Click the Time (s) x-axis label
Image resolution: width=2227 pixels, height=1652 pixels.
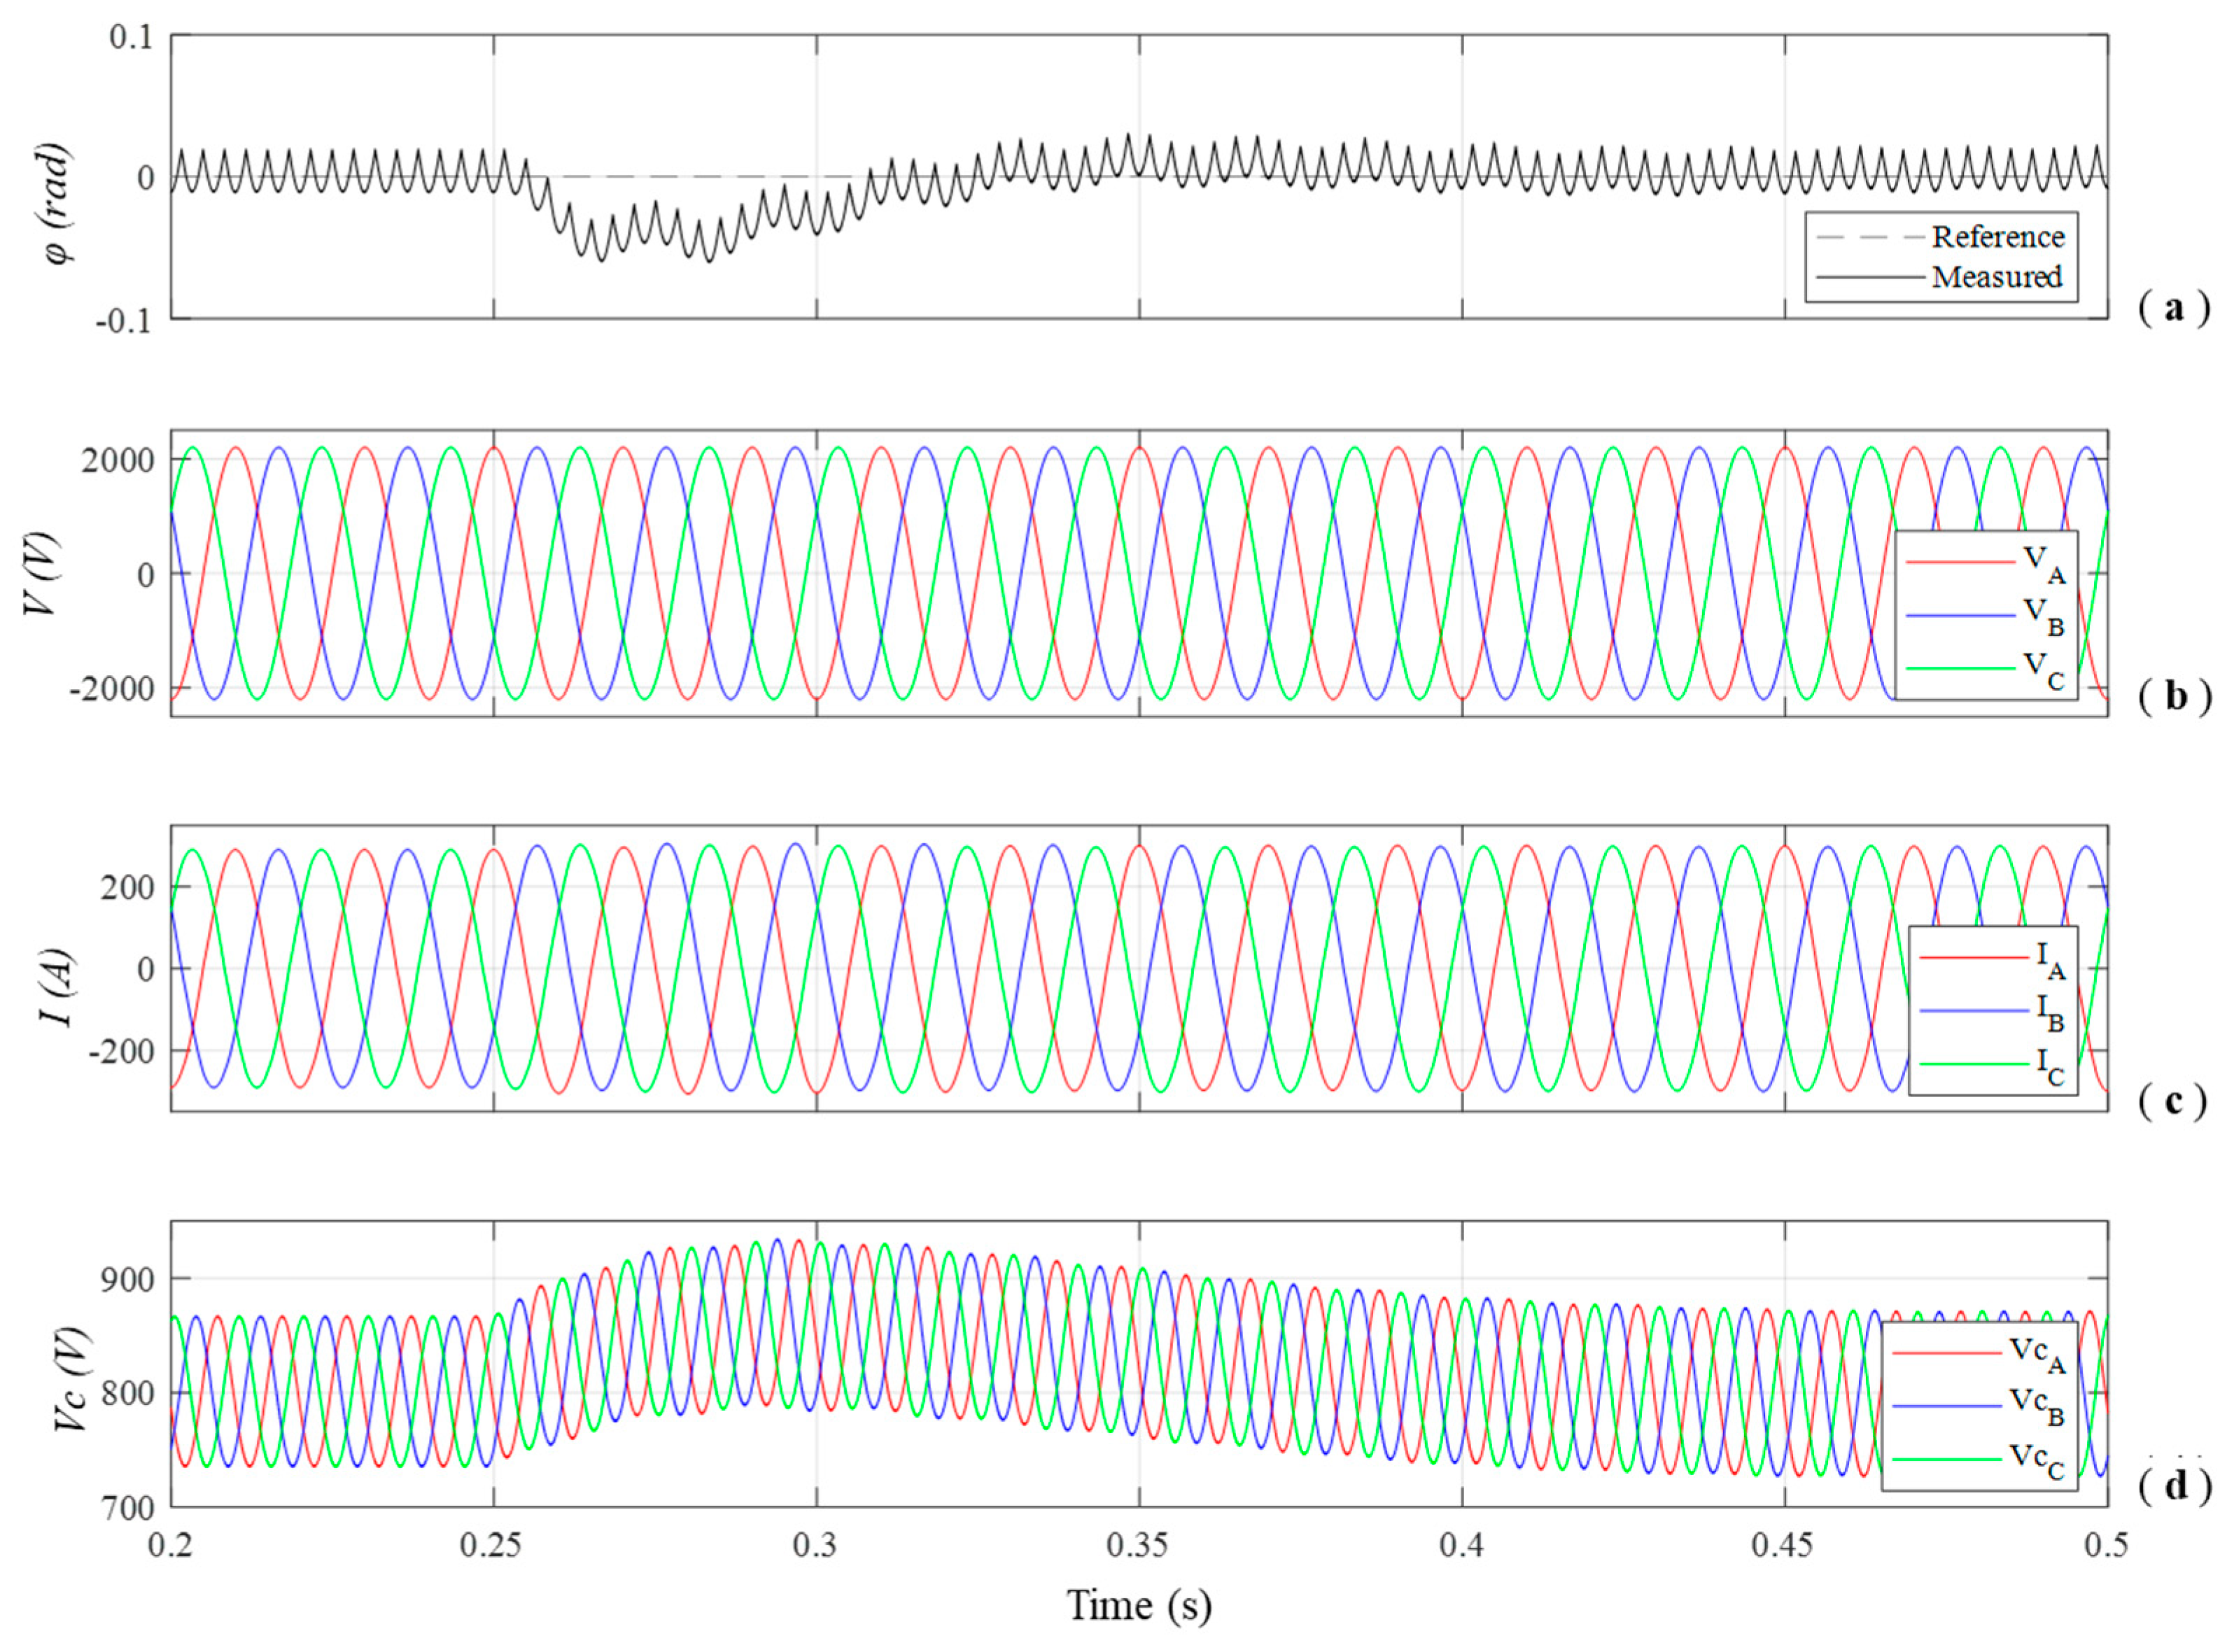(x=1138, y=1606)
